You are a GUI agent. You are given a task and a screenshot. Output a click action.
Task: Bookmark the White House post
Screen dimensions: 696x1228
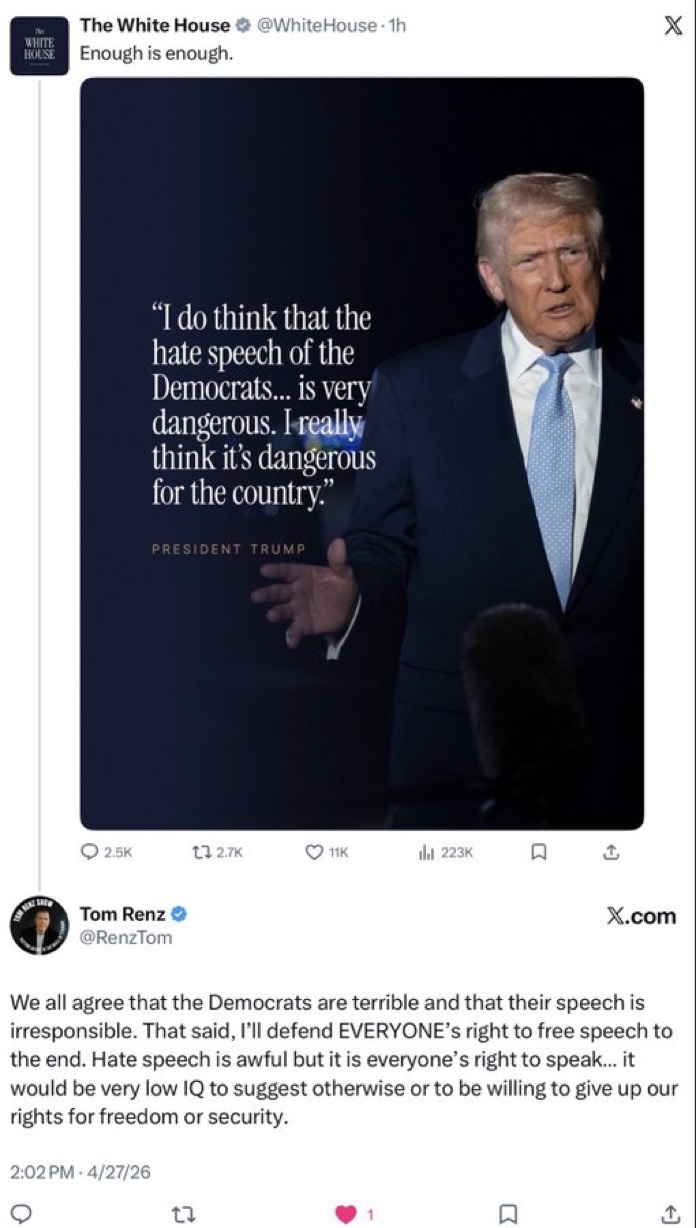click(538, 853)
